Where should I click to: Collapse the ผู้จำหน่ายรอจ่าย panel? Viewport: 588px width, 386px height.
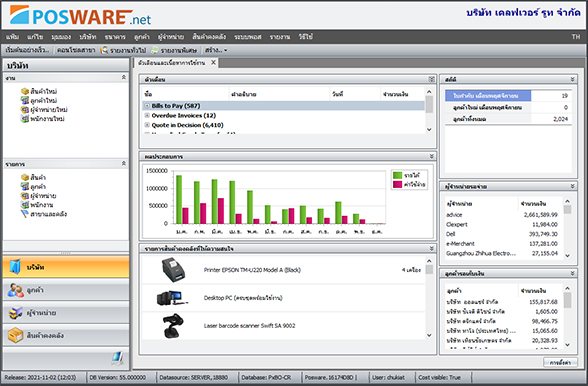click(x=572, y=186)
